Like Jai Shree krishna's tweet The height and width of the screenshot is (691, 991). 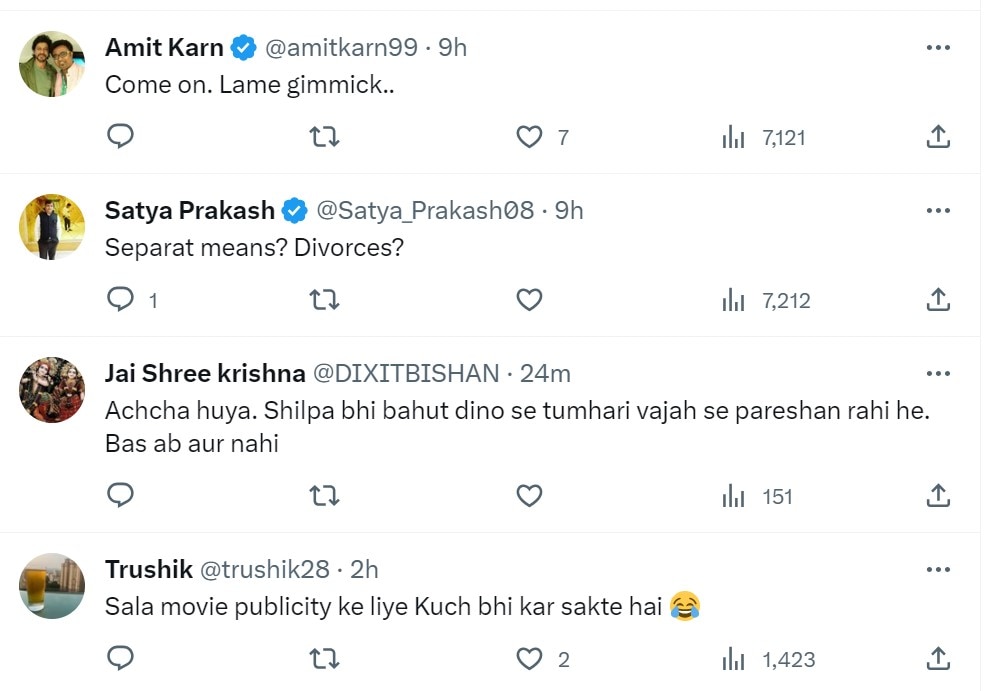(x=530, y=496)
